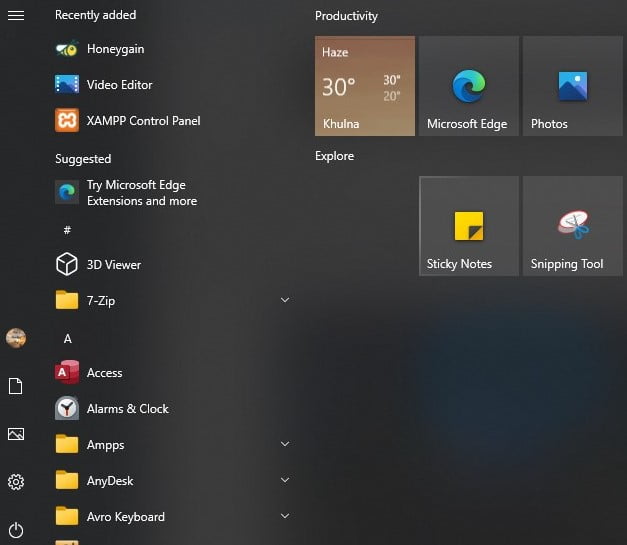The width and height of the screenshot is (627, 545).
Task: Open the Microsoft Edge tile
Action: click(x=469, y=86)
